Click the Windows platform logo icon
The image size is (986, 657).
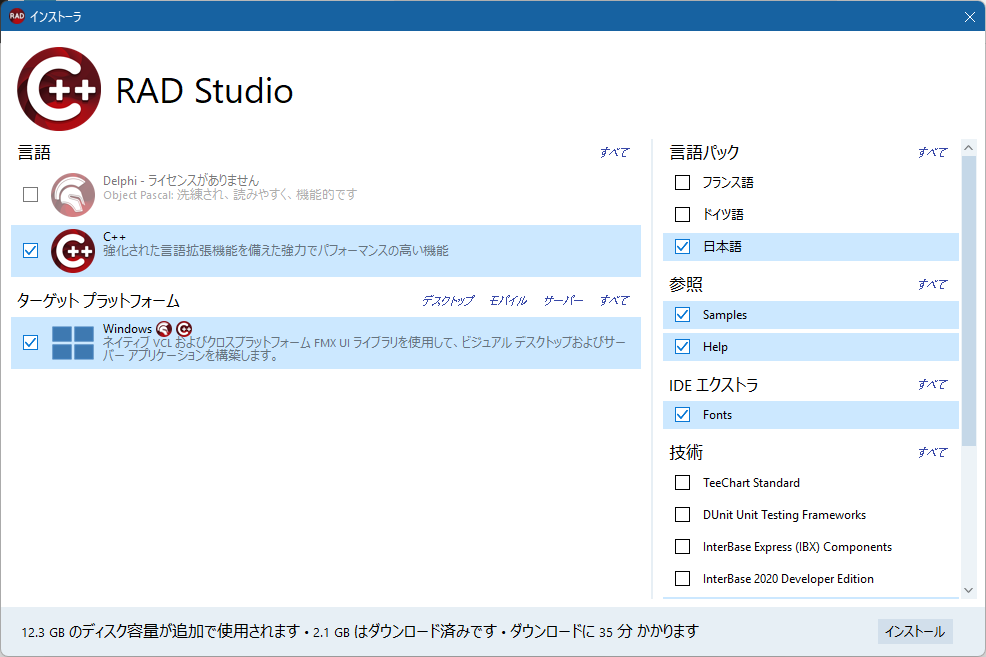(x=73, y=343)
